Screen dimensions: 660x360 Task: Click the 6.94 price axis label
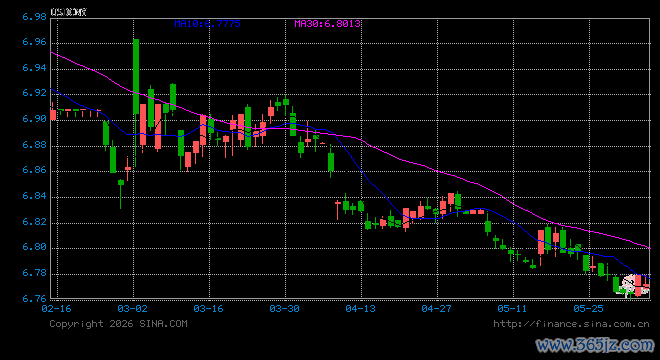pos(35,68)
